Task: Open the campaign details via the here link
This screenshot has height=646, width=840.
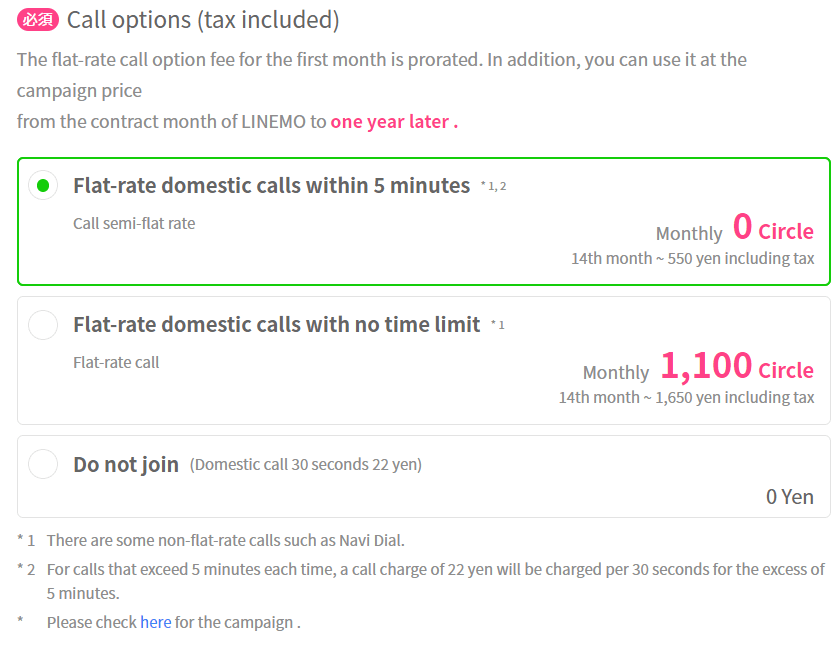Action: click(156, 623)
